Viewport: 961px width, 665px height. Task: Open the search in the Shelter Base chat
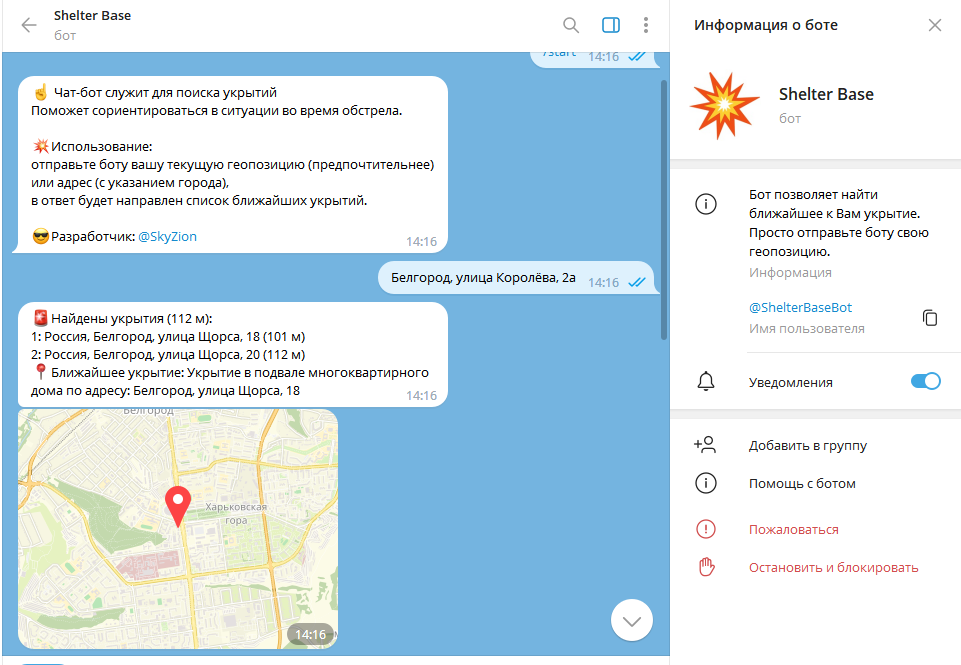coord(571,25)
